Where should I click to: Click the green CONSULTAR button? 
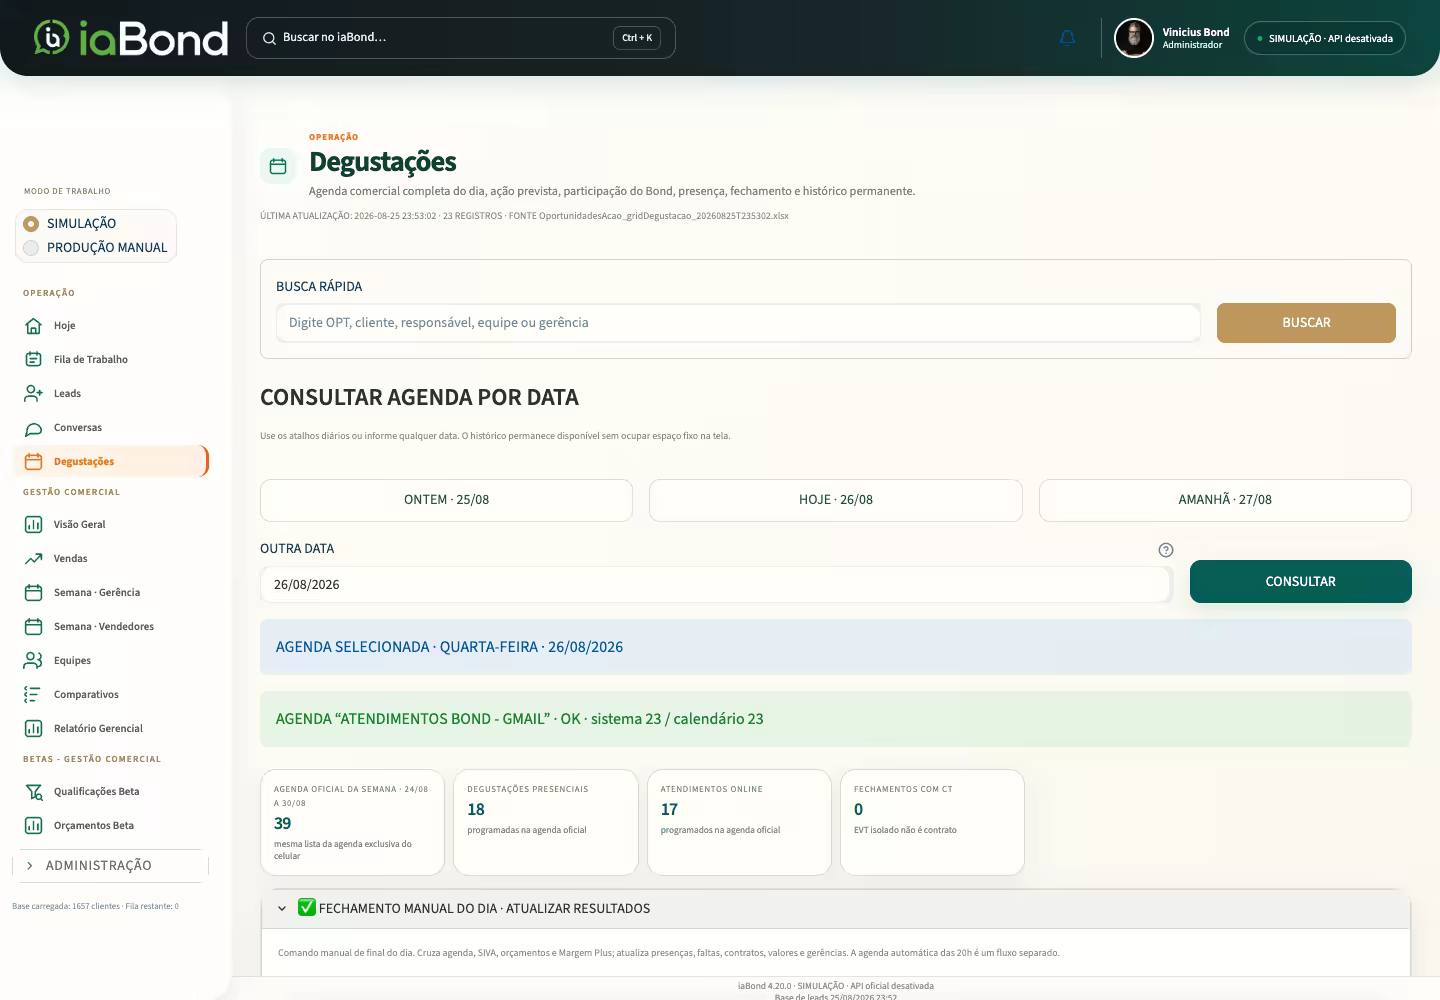[x=1300, y=582]
